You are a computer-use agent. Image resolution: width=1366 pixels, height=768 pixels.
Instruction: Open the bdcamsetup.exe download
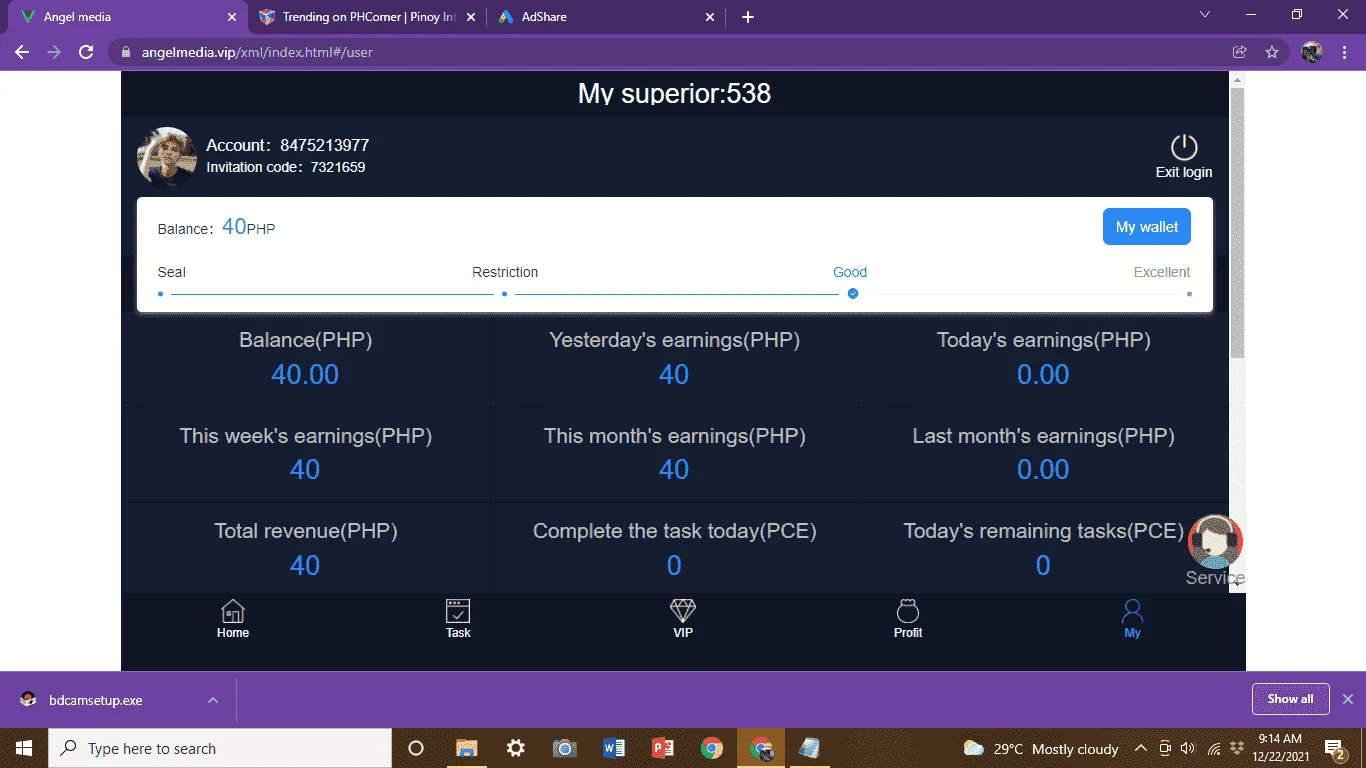coord(96,700)
